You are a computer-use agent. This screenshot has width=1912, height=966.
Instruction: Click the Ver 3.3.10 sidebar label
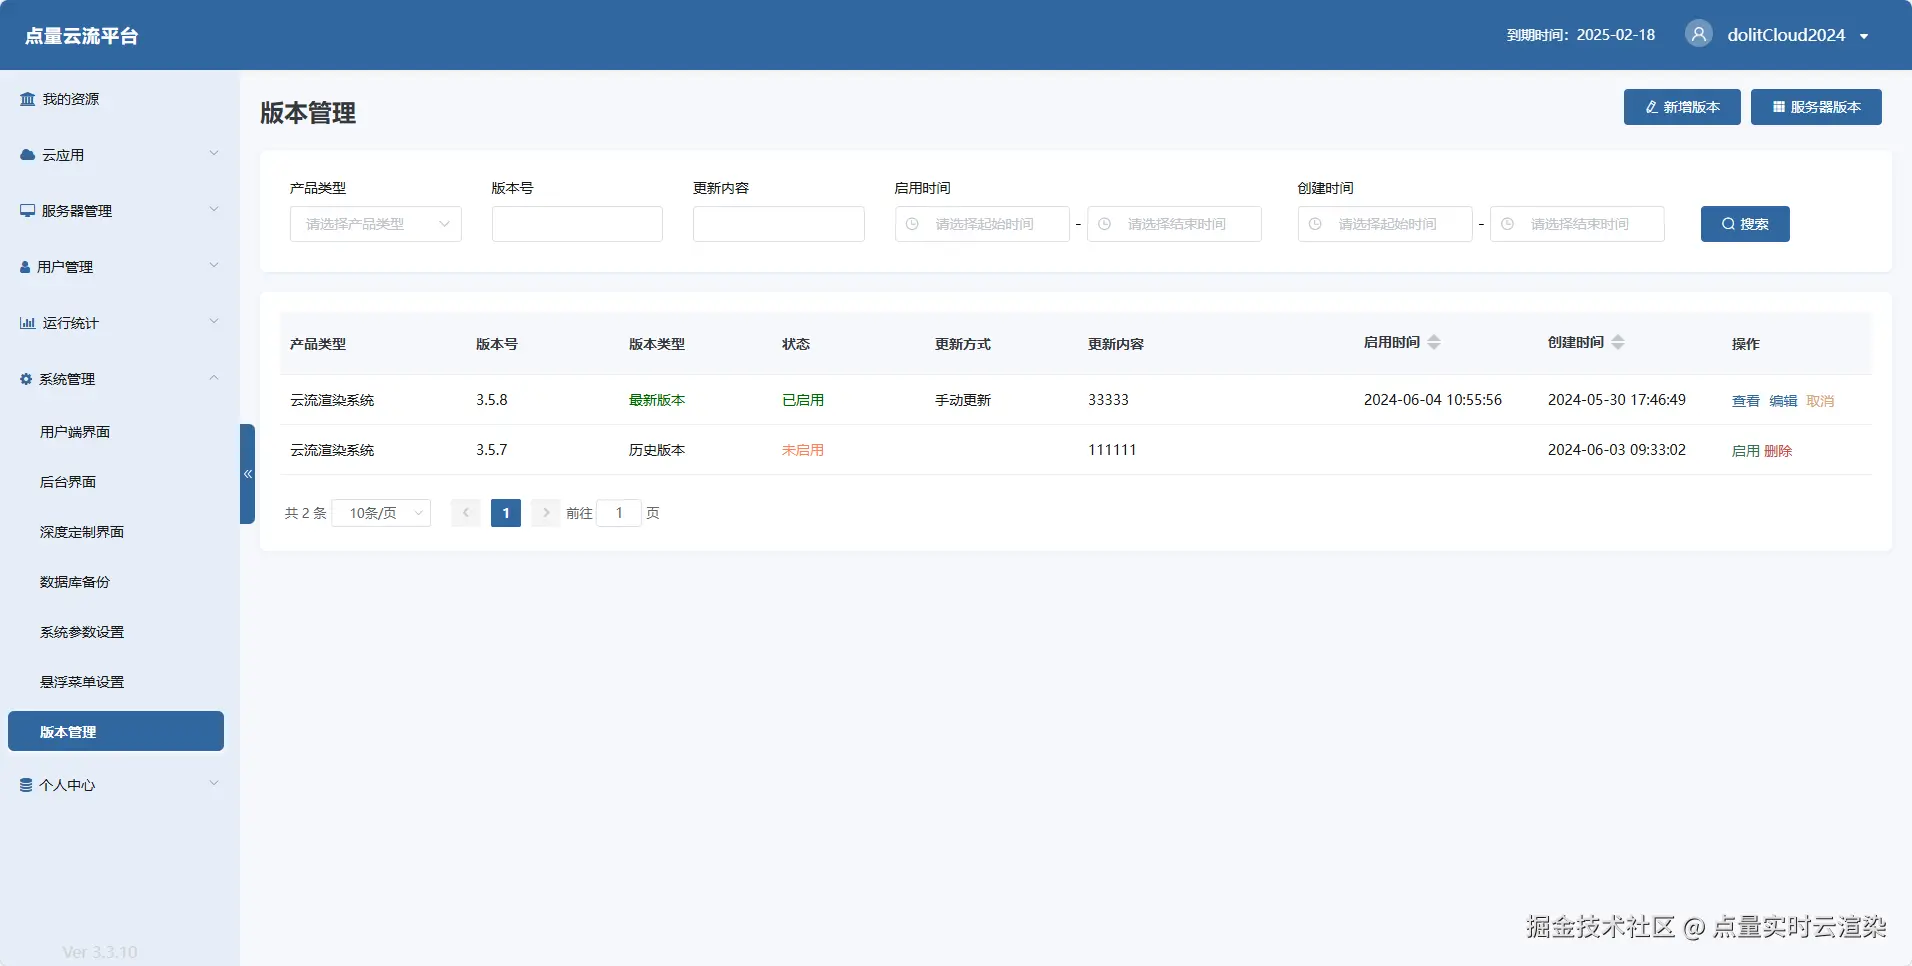[x=100, y=952]
